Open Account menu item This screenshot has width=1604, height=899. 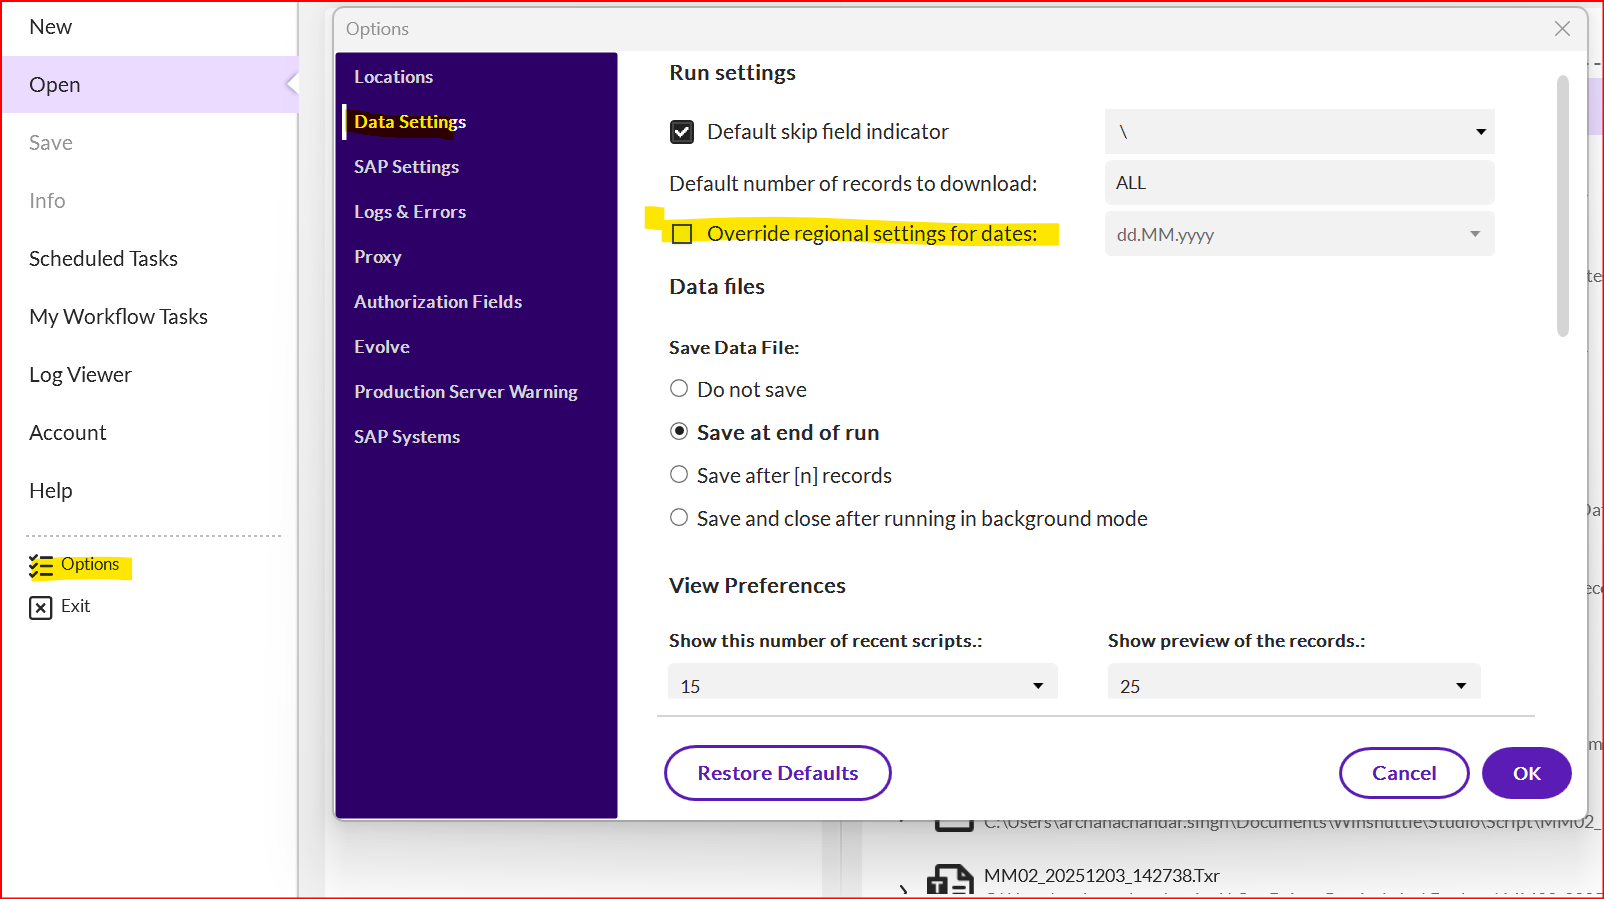[x=67, y=433]
